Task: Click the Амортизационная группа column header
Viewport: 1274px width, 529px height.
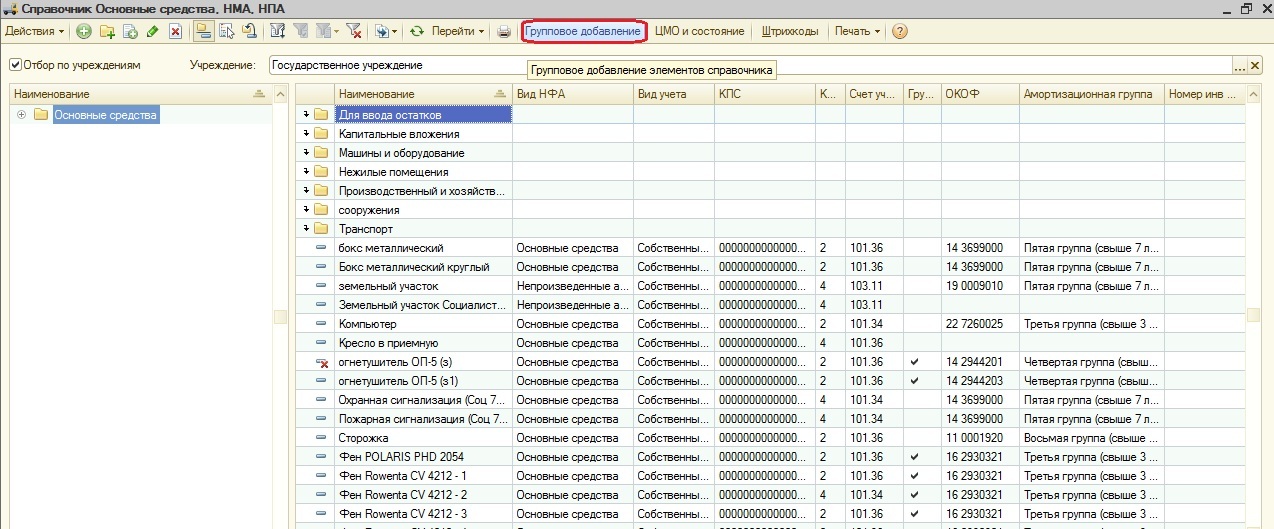Action: pyautogui.click(x=1092, y=94)
